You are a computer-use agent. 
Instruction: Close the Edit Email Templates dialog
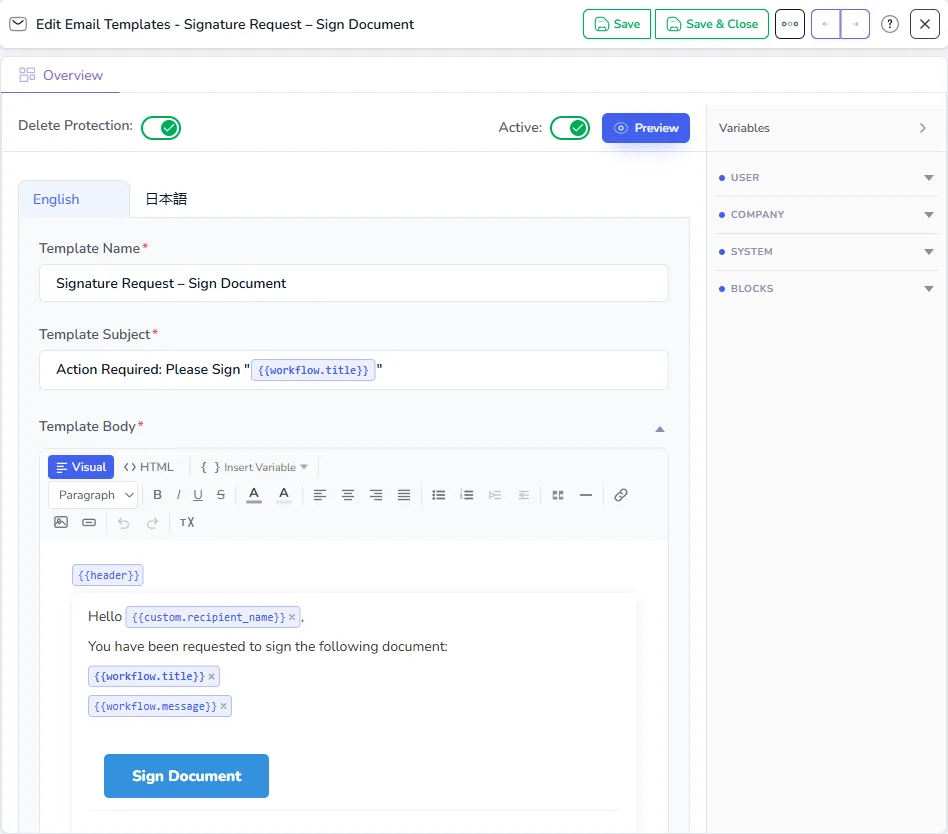click(x=924, y=24)
